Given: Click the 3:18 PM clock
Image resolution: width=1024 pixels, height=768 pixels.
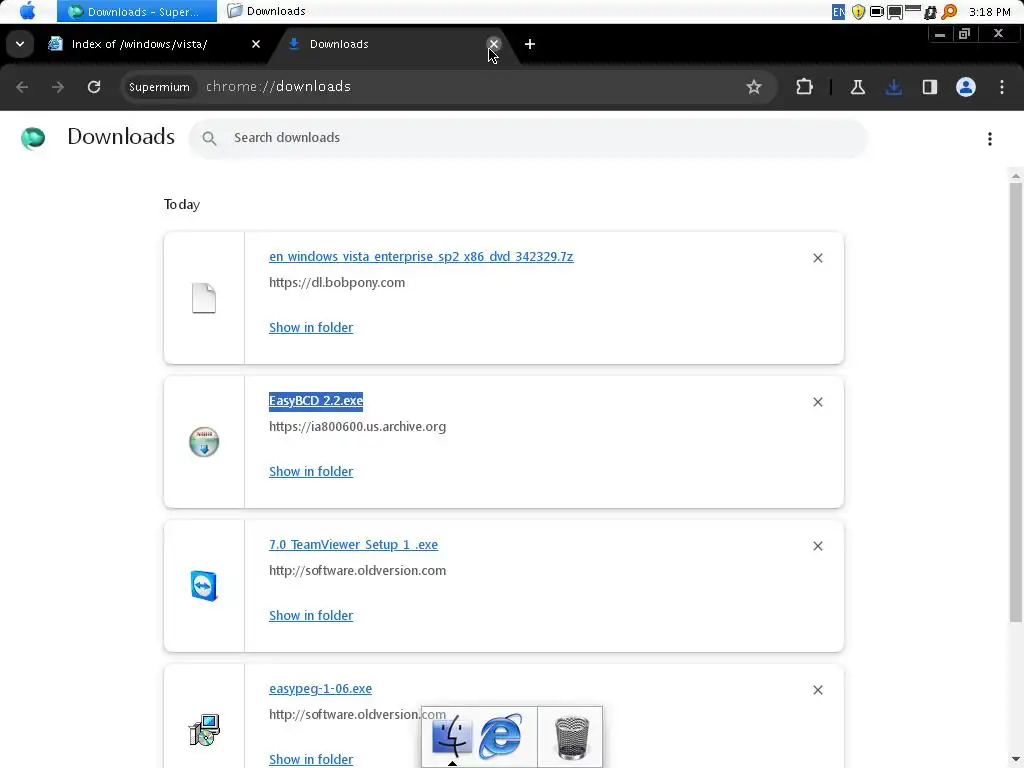Looking at the screenshot, I should tap(990, 12).
